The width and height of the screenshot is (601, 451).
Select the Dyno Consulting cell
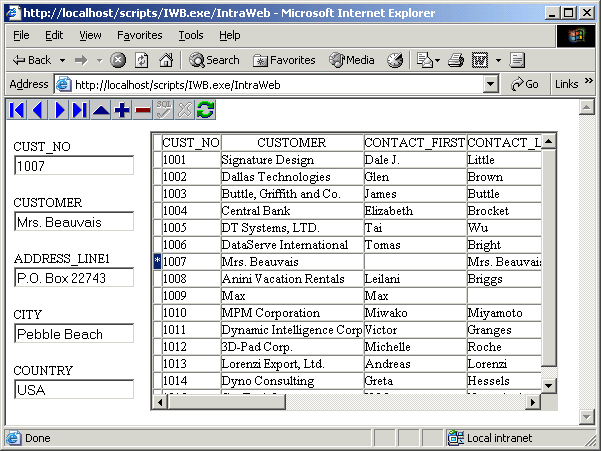pyautogui.click(x=292, y=380)
